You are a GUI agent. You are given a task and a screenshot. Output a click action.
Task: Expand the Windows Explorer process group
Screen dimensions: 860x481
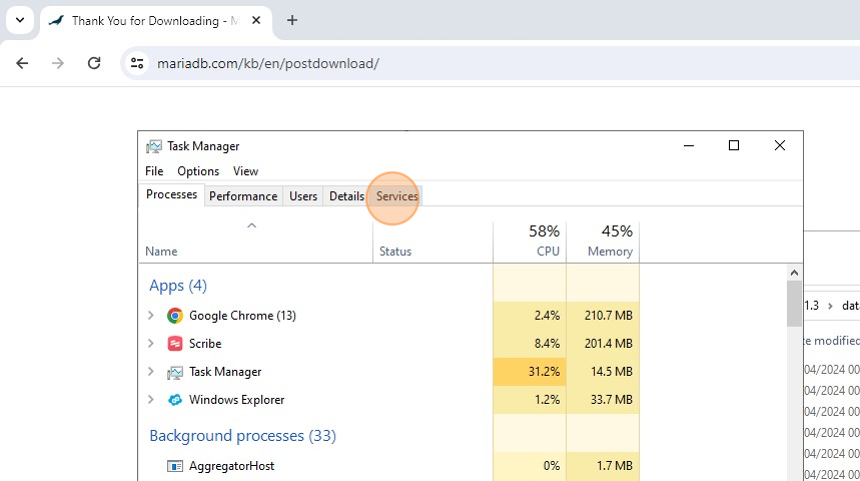pos(151,400)
